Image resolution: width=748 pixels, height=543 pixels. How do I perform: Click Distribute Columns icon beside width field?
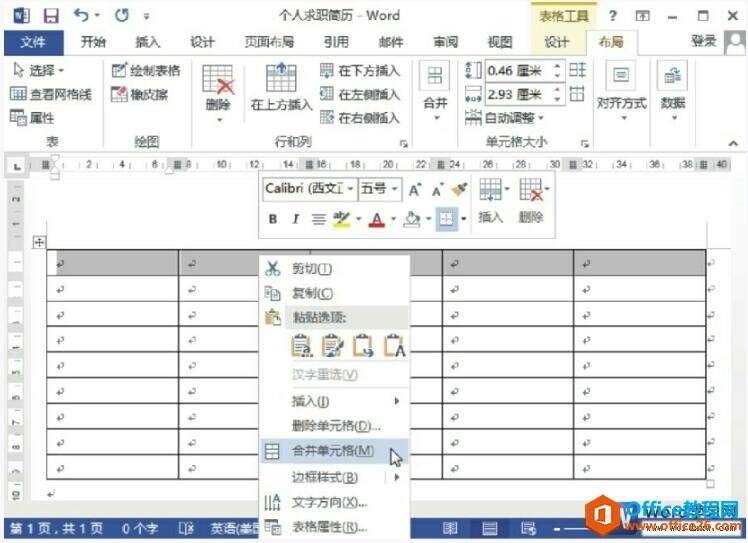tap(577, 94)
